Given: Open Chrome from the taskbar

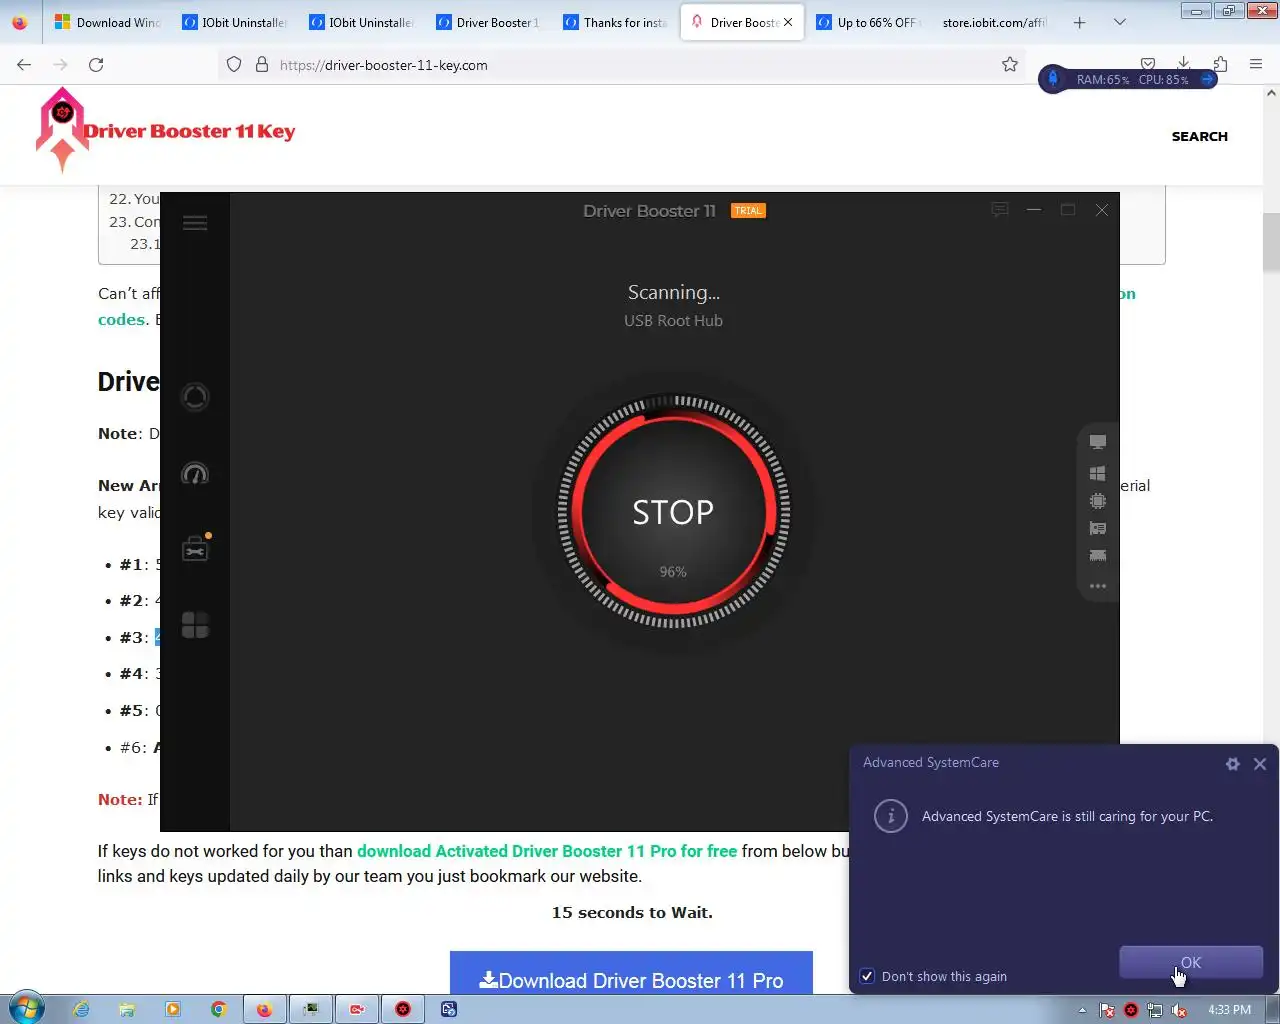Looking at the screenshot, I should (x=218, y=1009).
